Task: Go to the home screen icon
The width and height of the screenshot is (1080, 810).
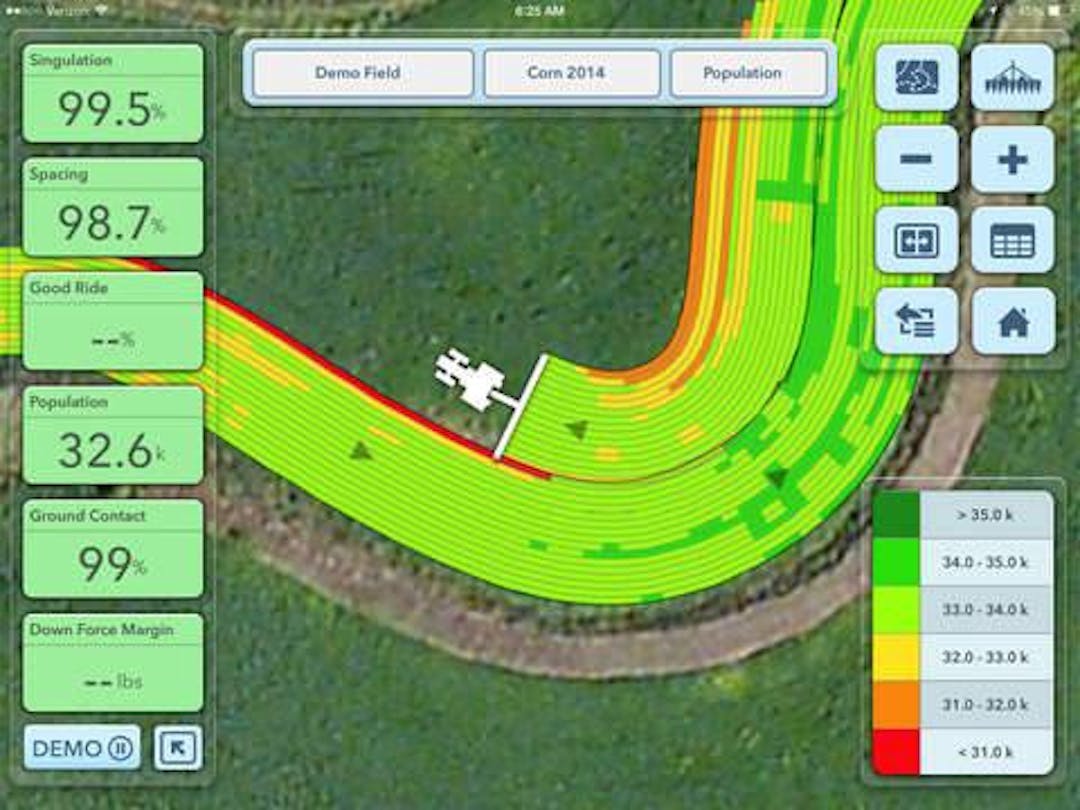Action: tap(1012, 322)
